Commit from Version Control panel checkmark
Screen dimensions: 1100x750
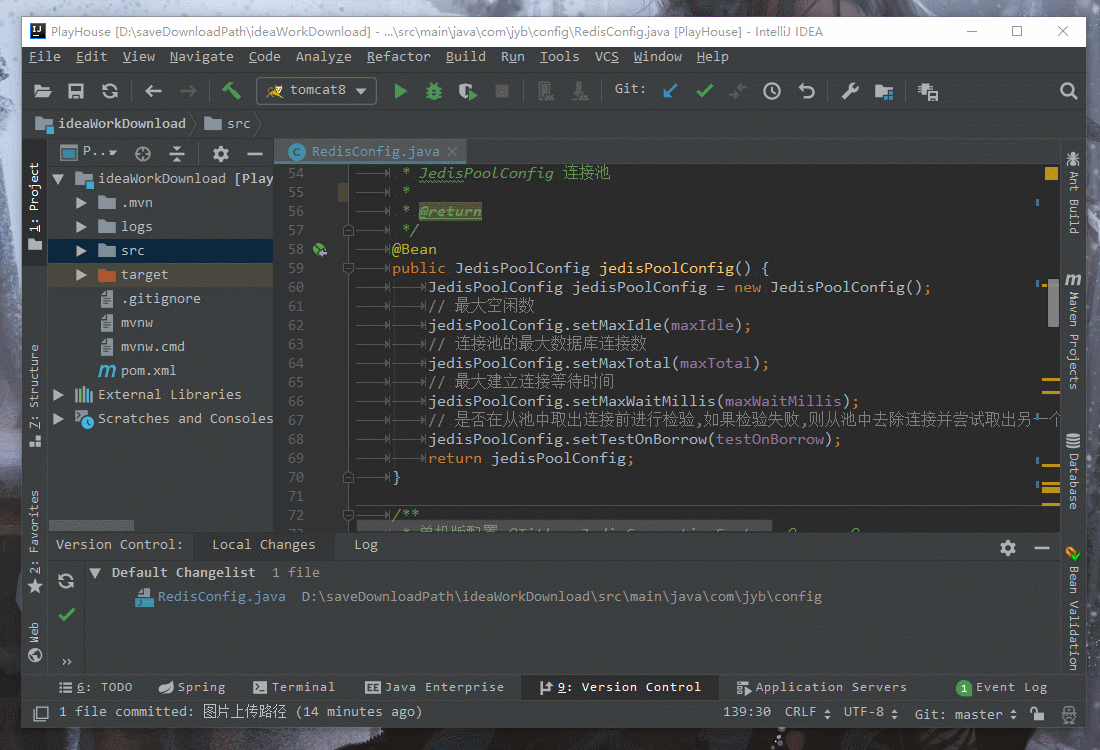[67, 615]
